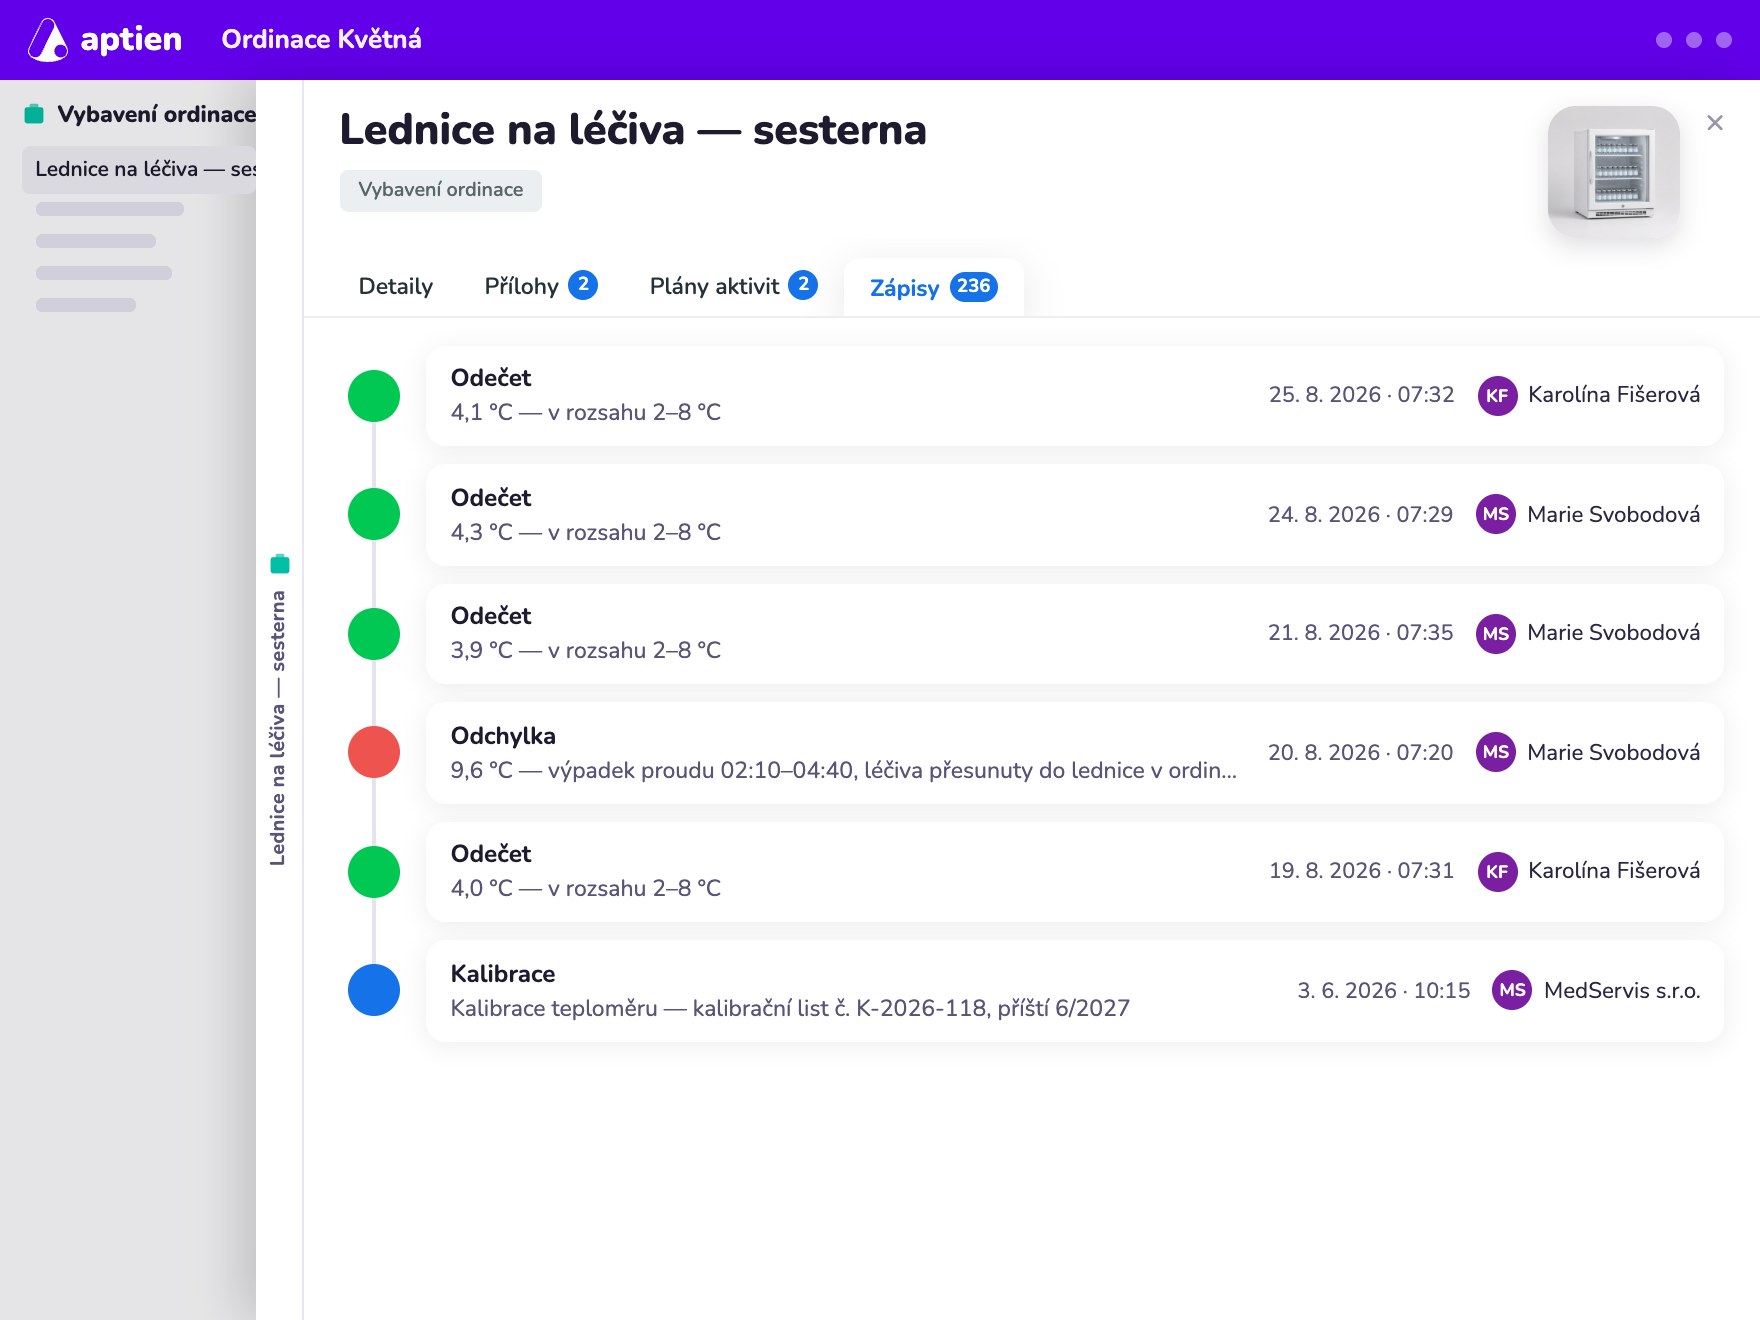
Task: Click the teal icon on the vertical strip
Action: coord(280,564)
